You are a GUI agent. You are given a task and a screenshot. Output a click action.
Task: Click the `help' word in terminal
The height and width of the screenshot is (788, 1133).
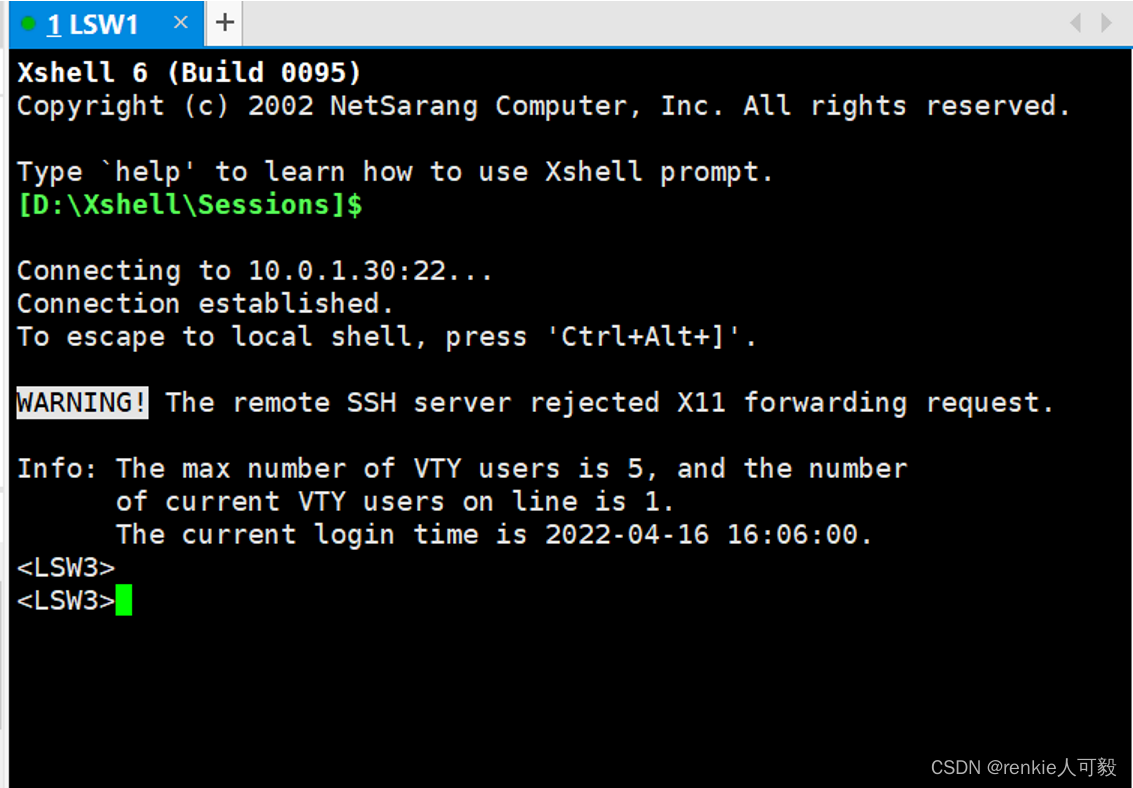click(148, 172)
